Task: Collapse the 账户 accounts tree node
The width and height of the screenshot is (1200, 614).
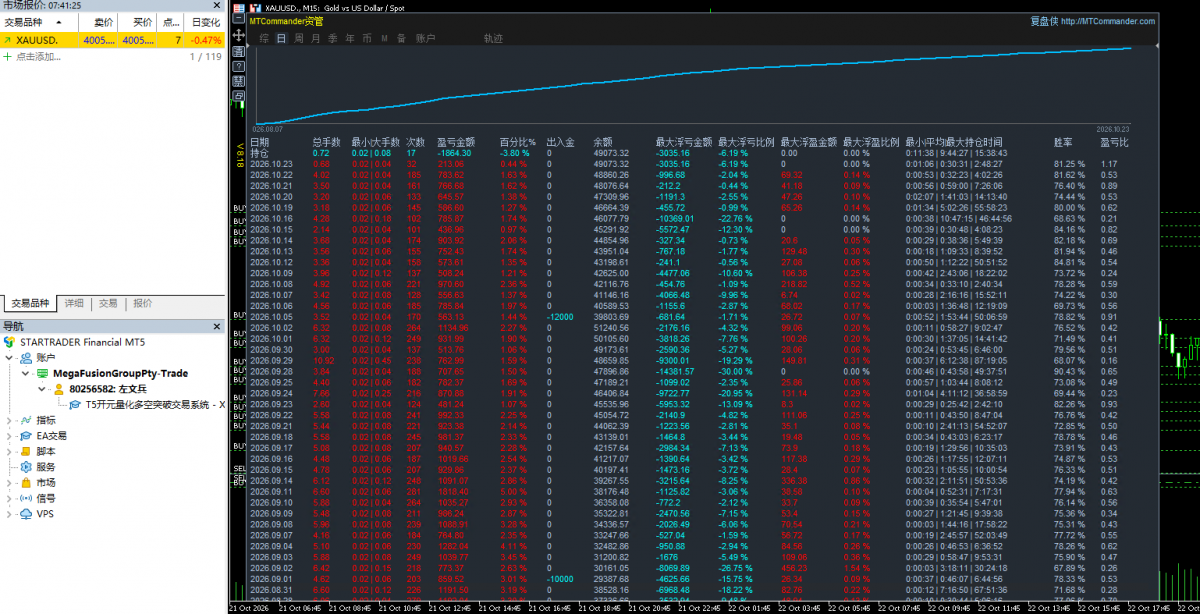Action: click(x=9, y=357)
